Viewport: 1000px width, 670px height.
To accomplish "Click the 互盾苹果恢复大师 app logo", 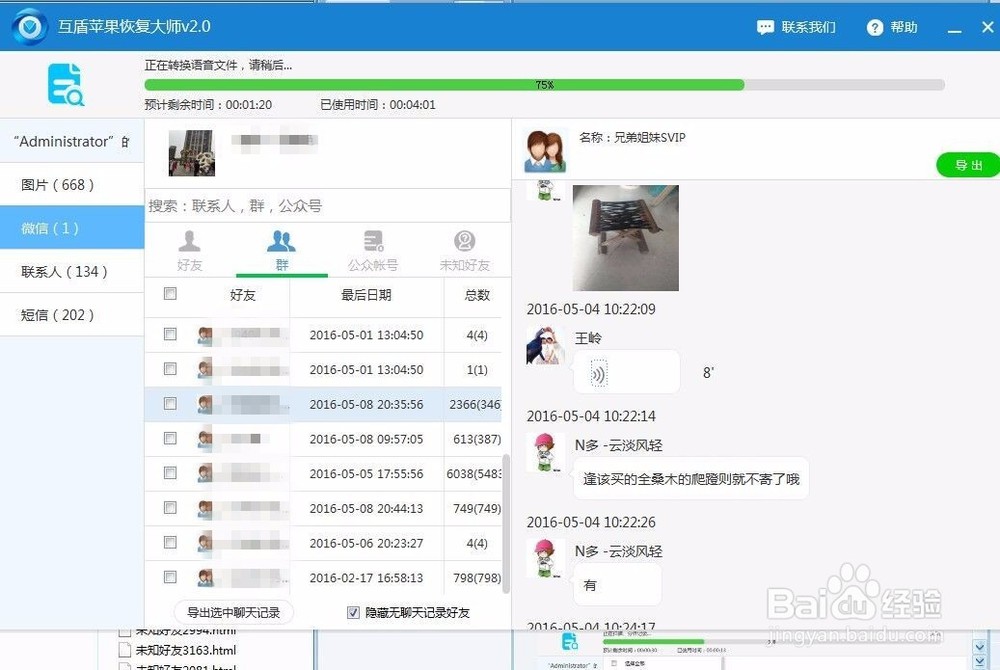I will pos(29,26).
